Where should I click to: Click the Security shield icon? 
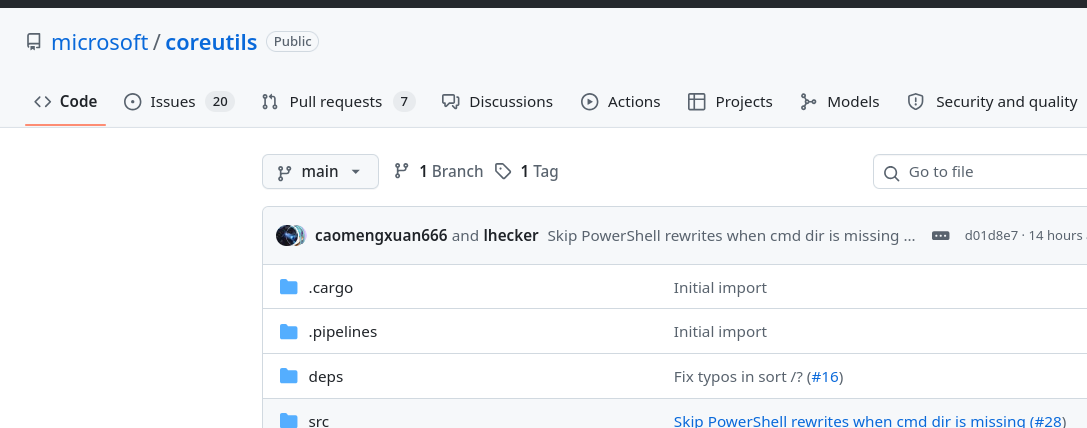click(x=916, y=102)
